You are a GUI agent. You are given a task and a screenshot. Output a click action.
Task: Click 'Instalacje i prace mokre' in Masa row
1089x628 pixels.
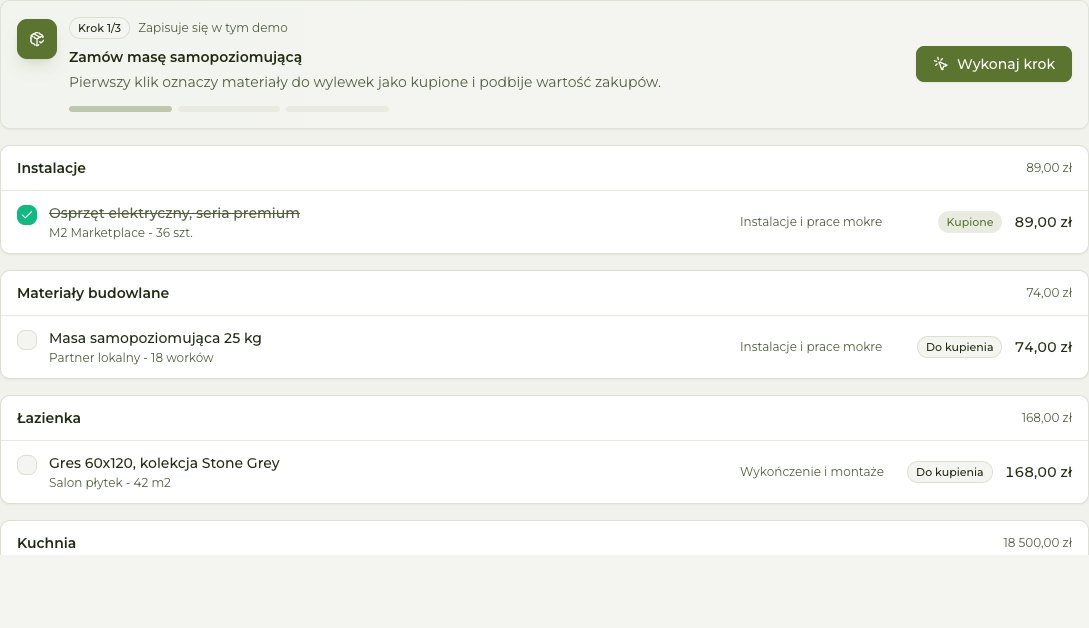pos(810,347)
